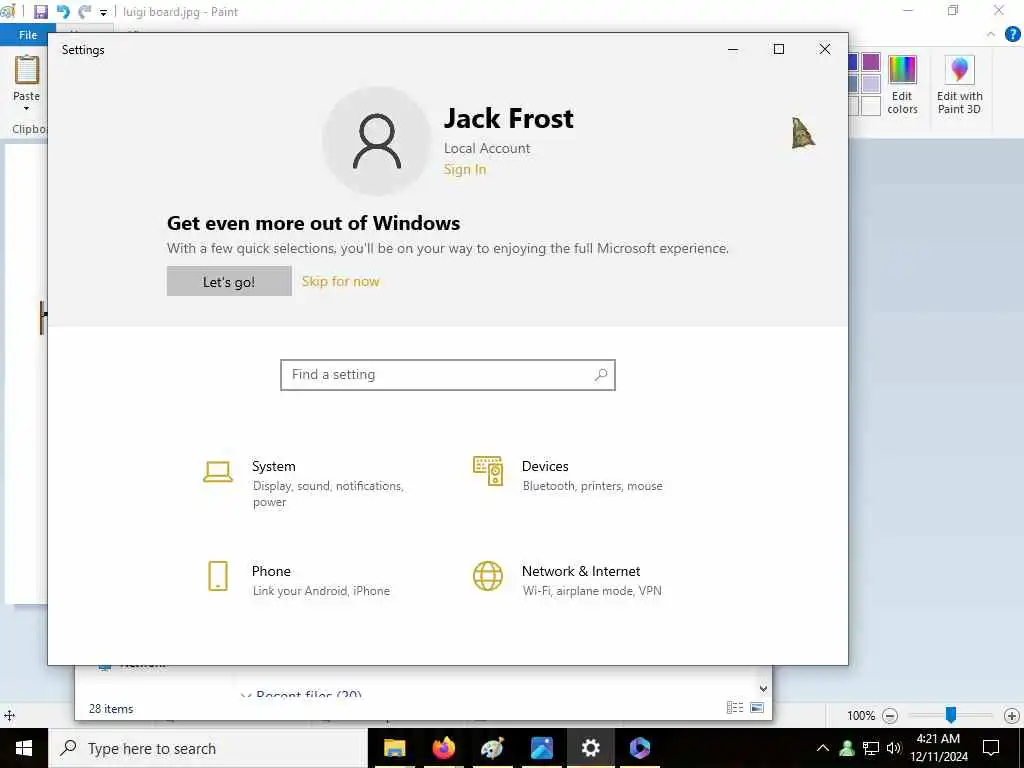This screenshot has height=768, width=1024.
Task: Click the Settings gear in taskbar
Action: click(590, 748)
